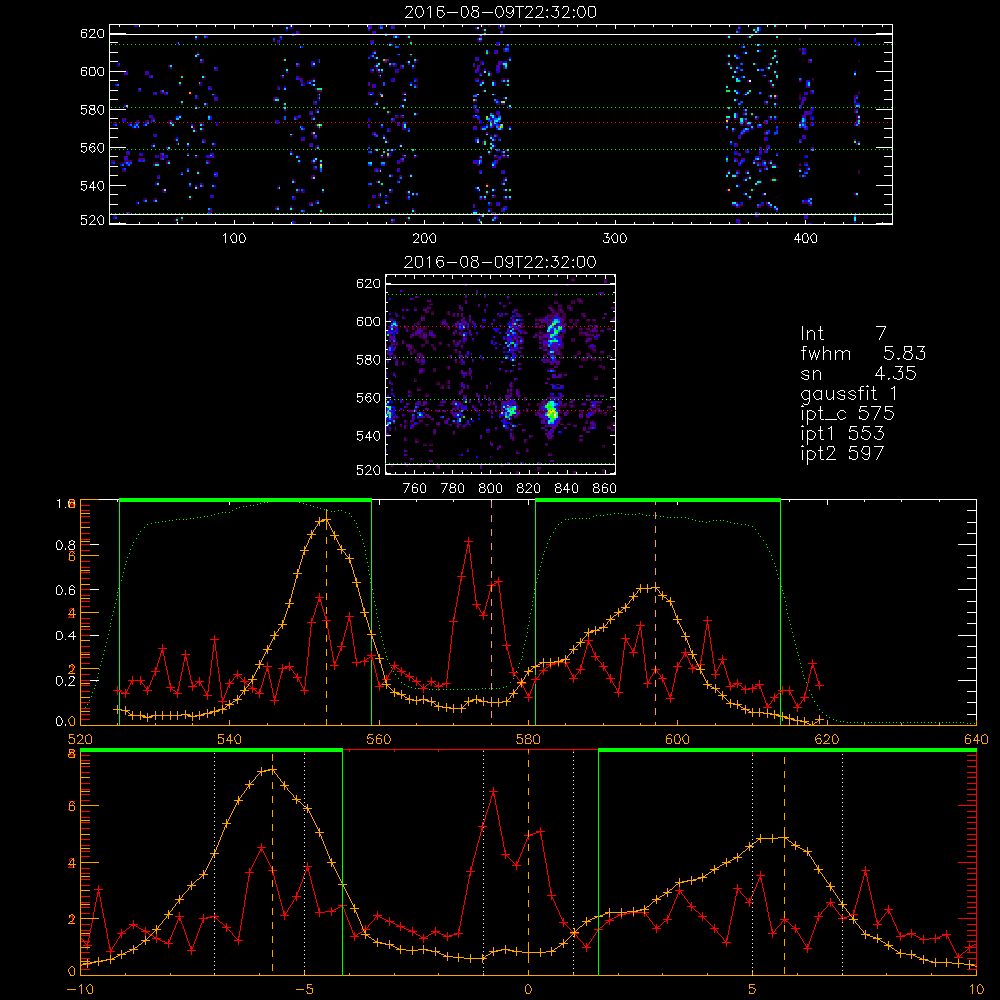This screenshot has height=1000, width=1000.
Task: Click x-axis label '200' under the wide top image
Action: coord(424,239)
